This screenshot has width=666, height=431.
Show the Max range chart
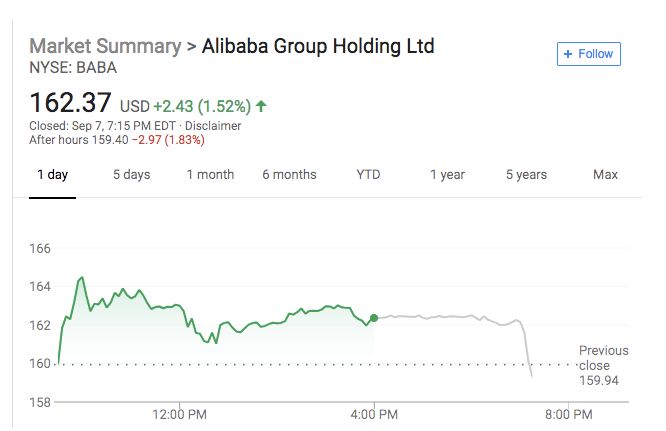(605, 175)
